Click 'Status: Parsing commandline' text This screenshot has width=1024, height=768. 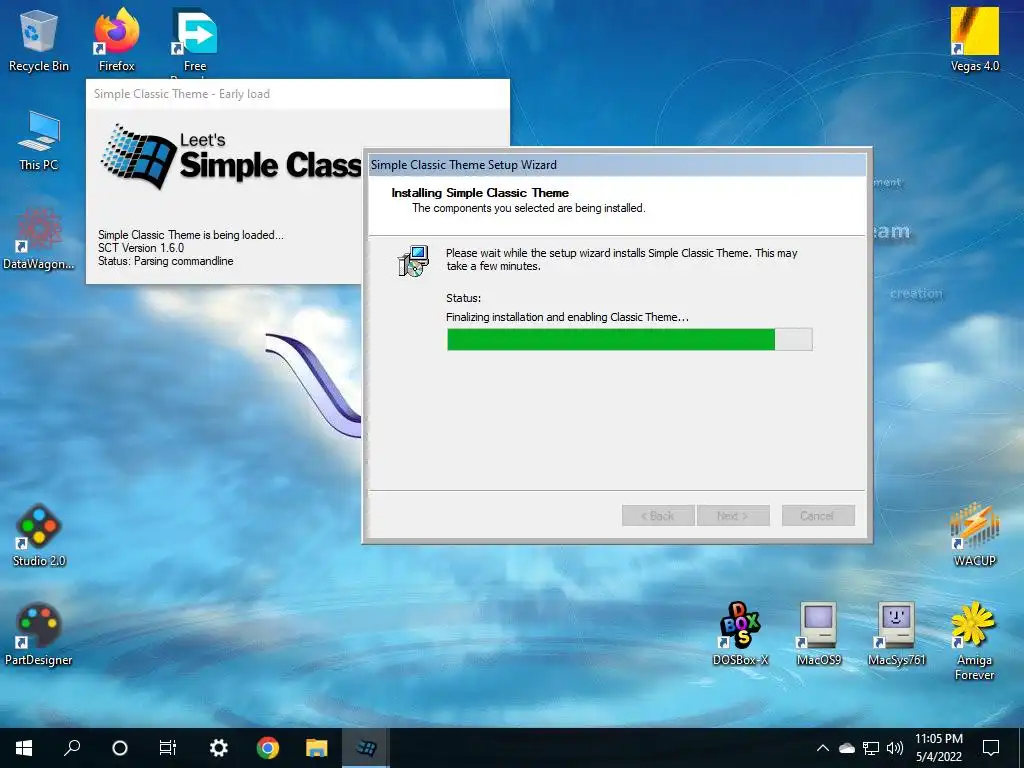(166, 261)
